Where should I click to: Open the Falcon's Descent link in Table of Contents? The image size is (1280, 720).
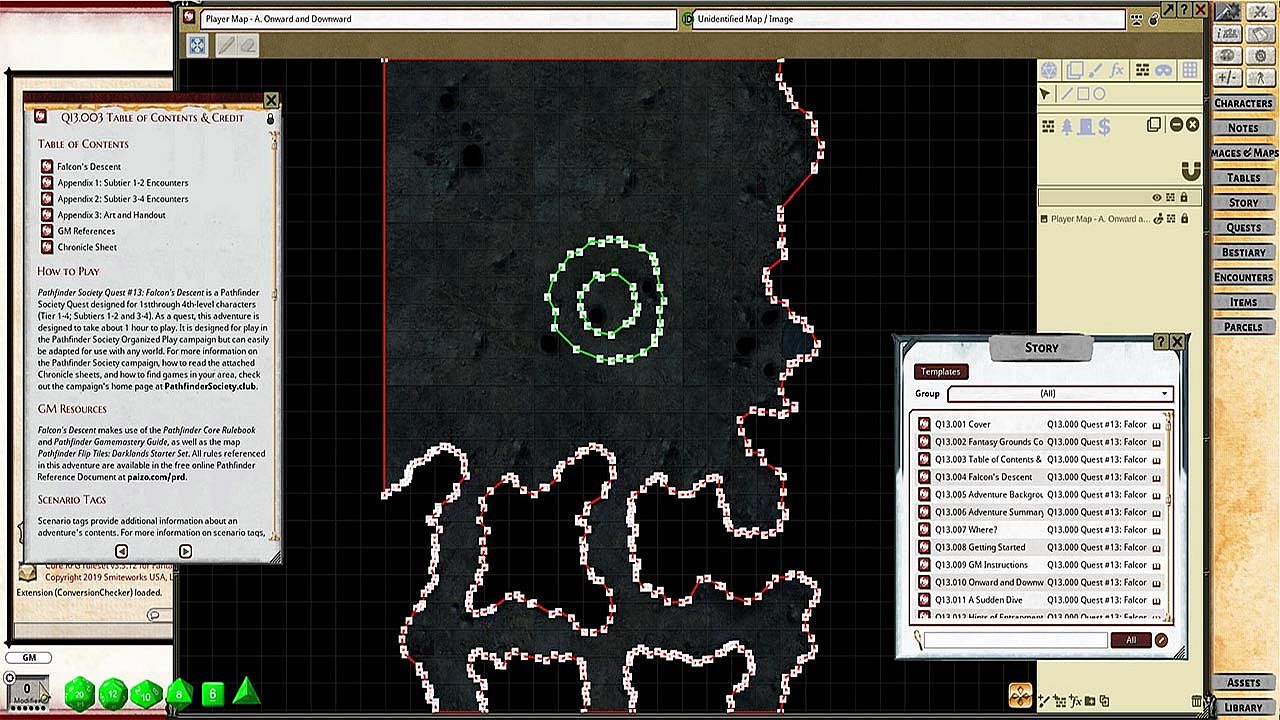pos(89,167)
